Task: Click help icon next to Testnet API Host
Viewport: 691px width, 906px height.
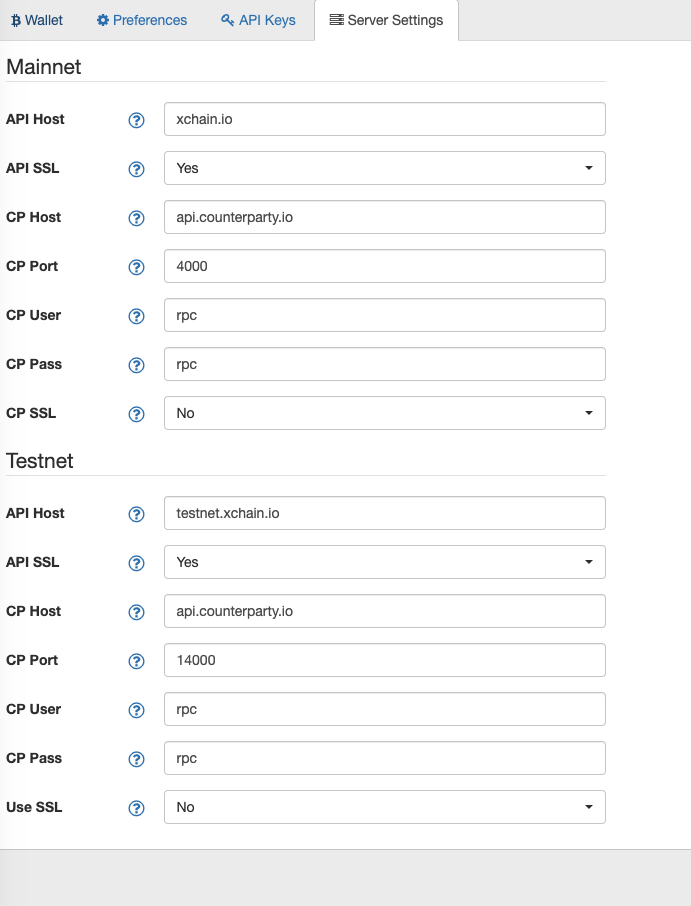Action: pos(136,514)
